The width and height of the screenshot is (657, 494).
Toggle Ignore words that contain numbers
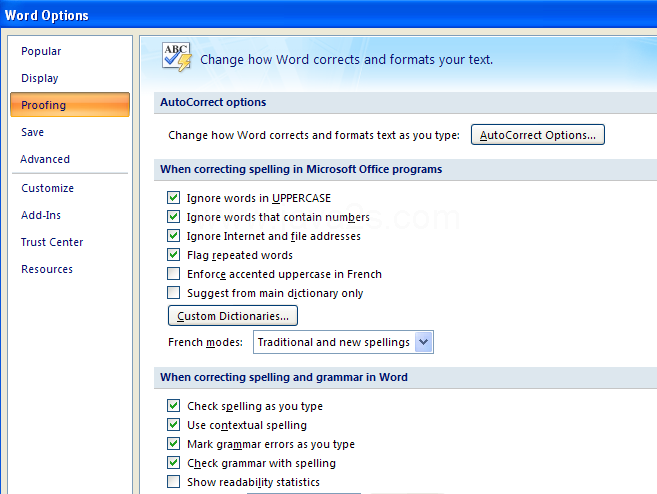click(x=173, y=217)
